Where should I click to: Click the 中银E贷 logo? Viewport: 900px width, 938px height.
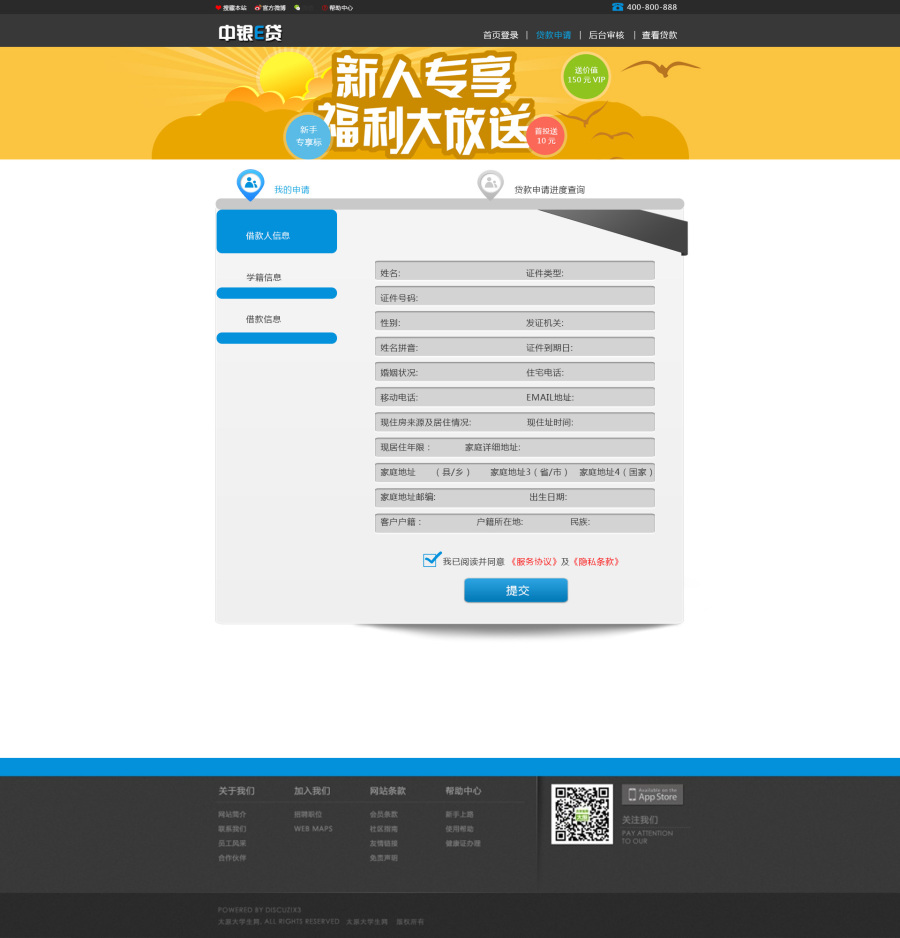click(x=252, y=32)
